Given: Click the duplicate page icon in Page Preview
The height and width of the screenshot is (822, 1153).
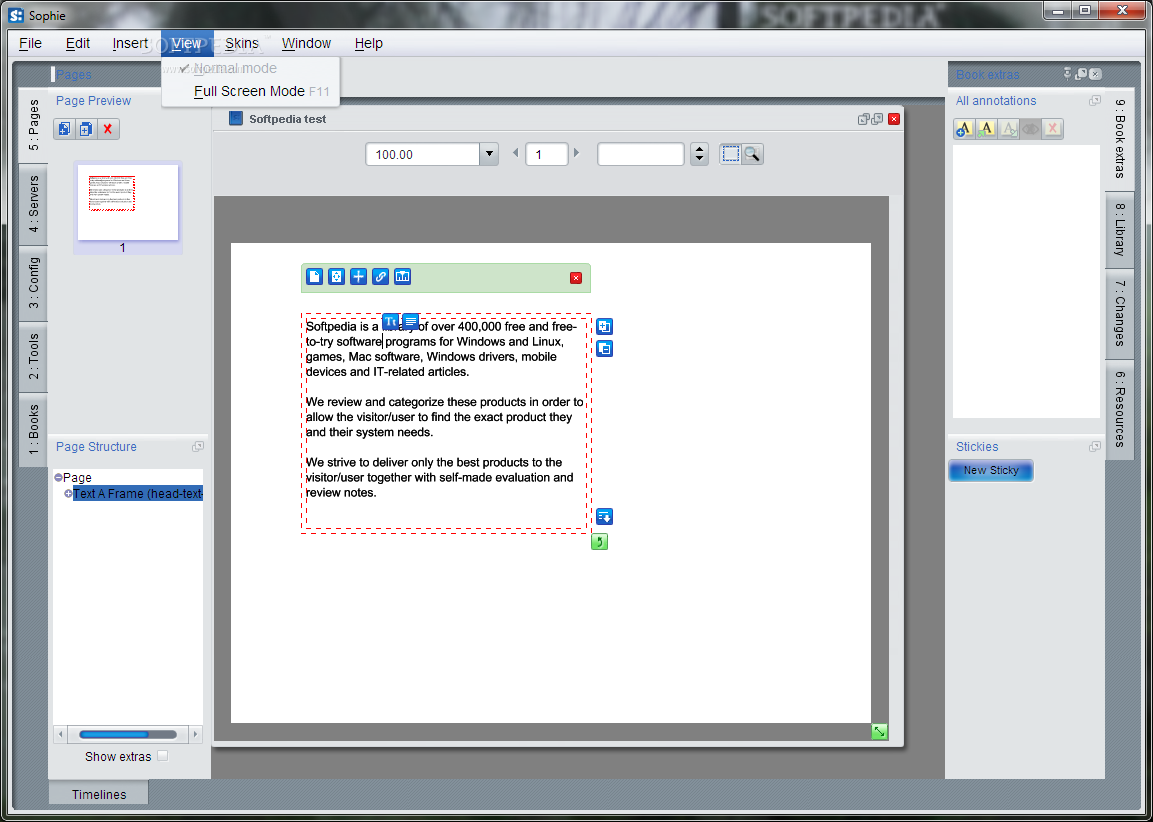Looking at the screenshot, I should 86,129.
